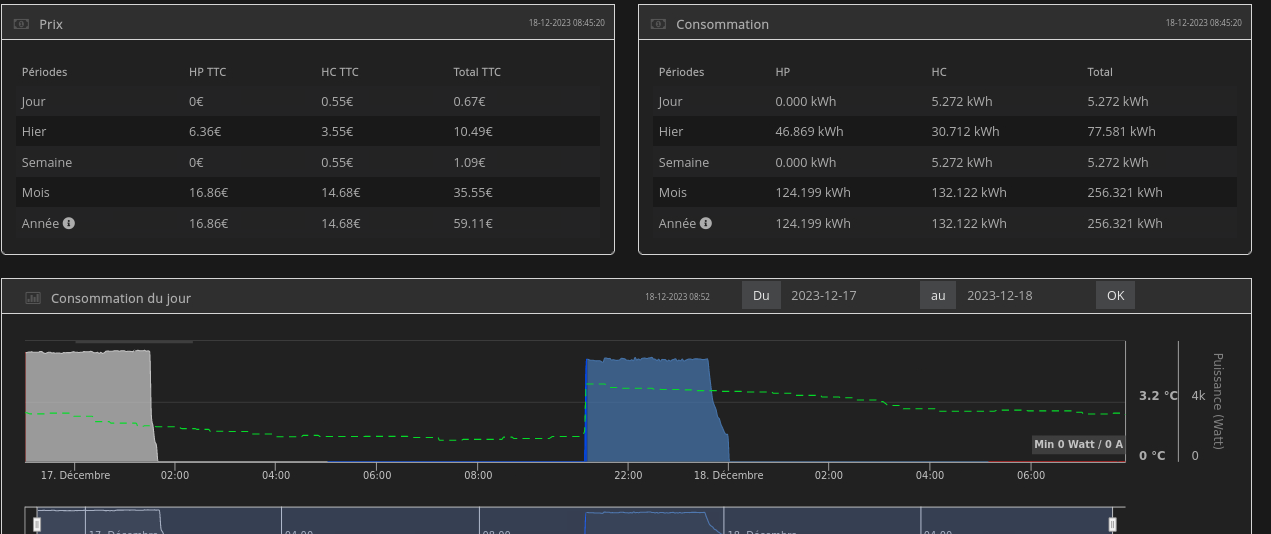Click the 'Puissance (Watt)' axis title

(x=1217, y=401)
